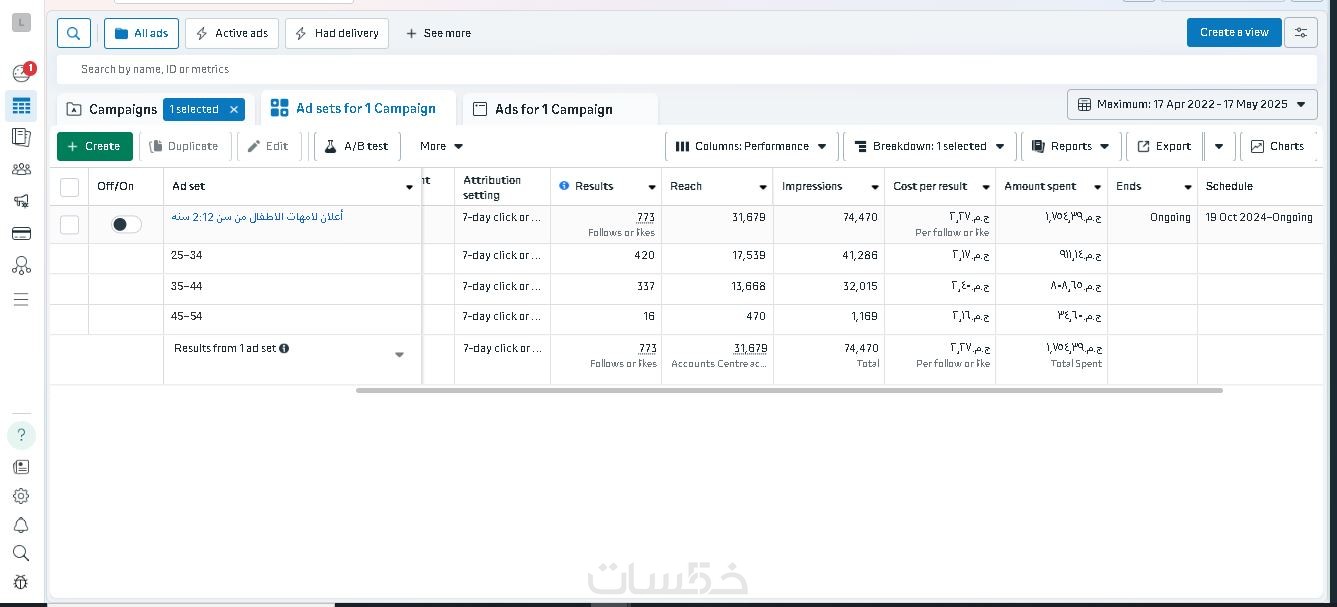Open the column settings sliders icon

(x=1300, y=33)
